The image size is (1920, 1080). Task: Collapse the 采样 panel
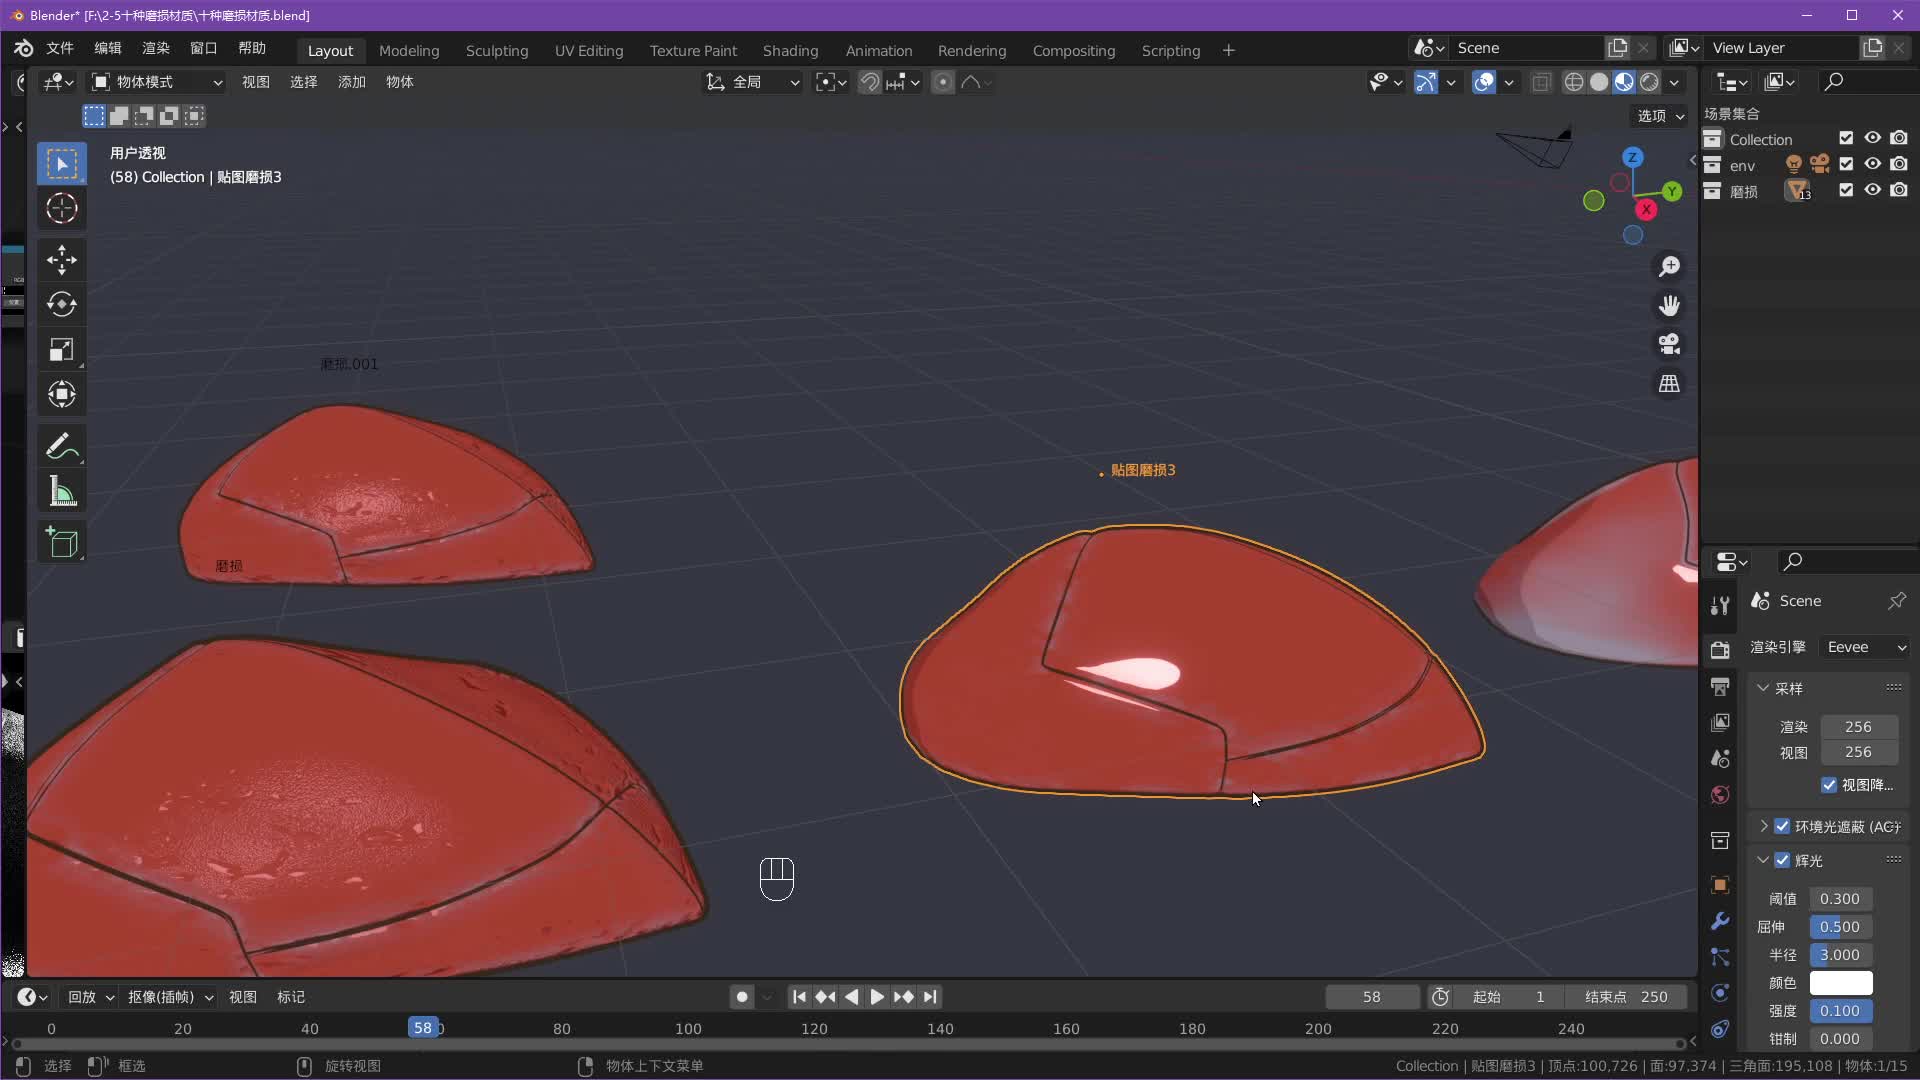click(x=1763, y=688)
